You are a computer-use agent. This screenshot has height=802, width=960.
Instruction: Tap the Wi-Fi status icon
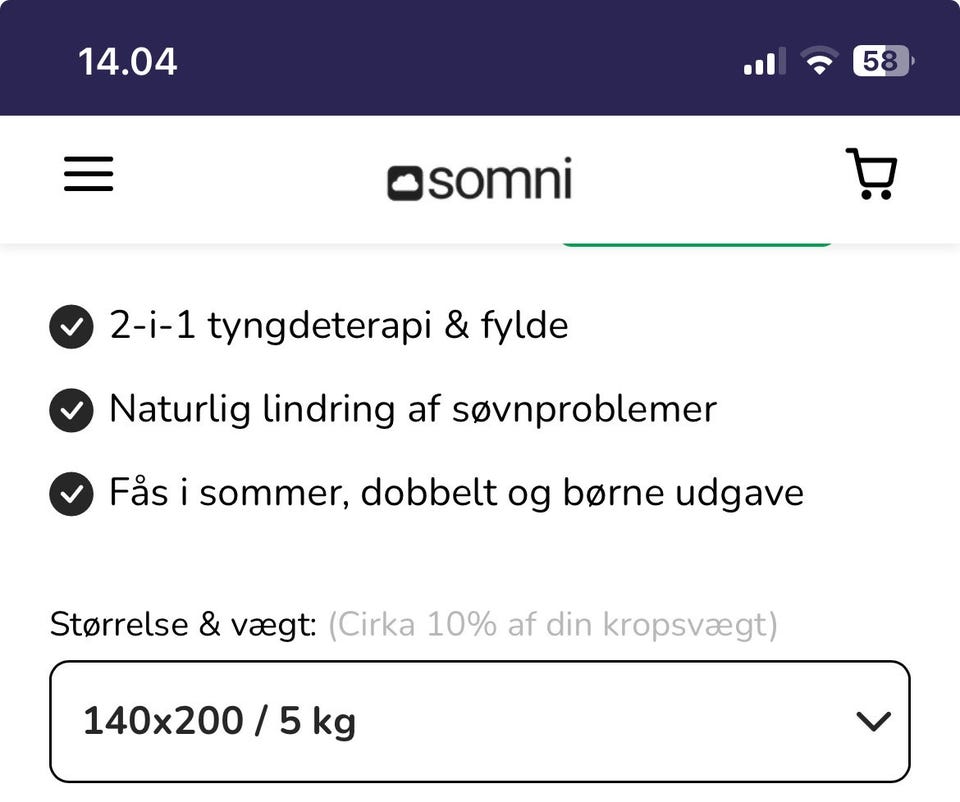coord(820,61)
